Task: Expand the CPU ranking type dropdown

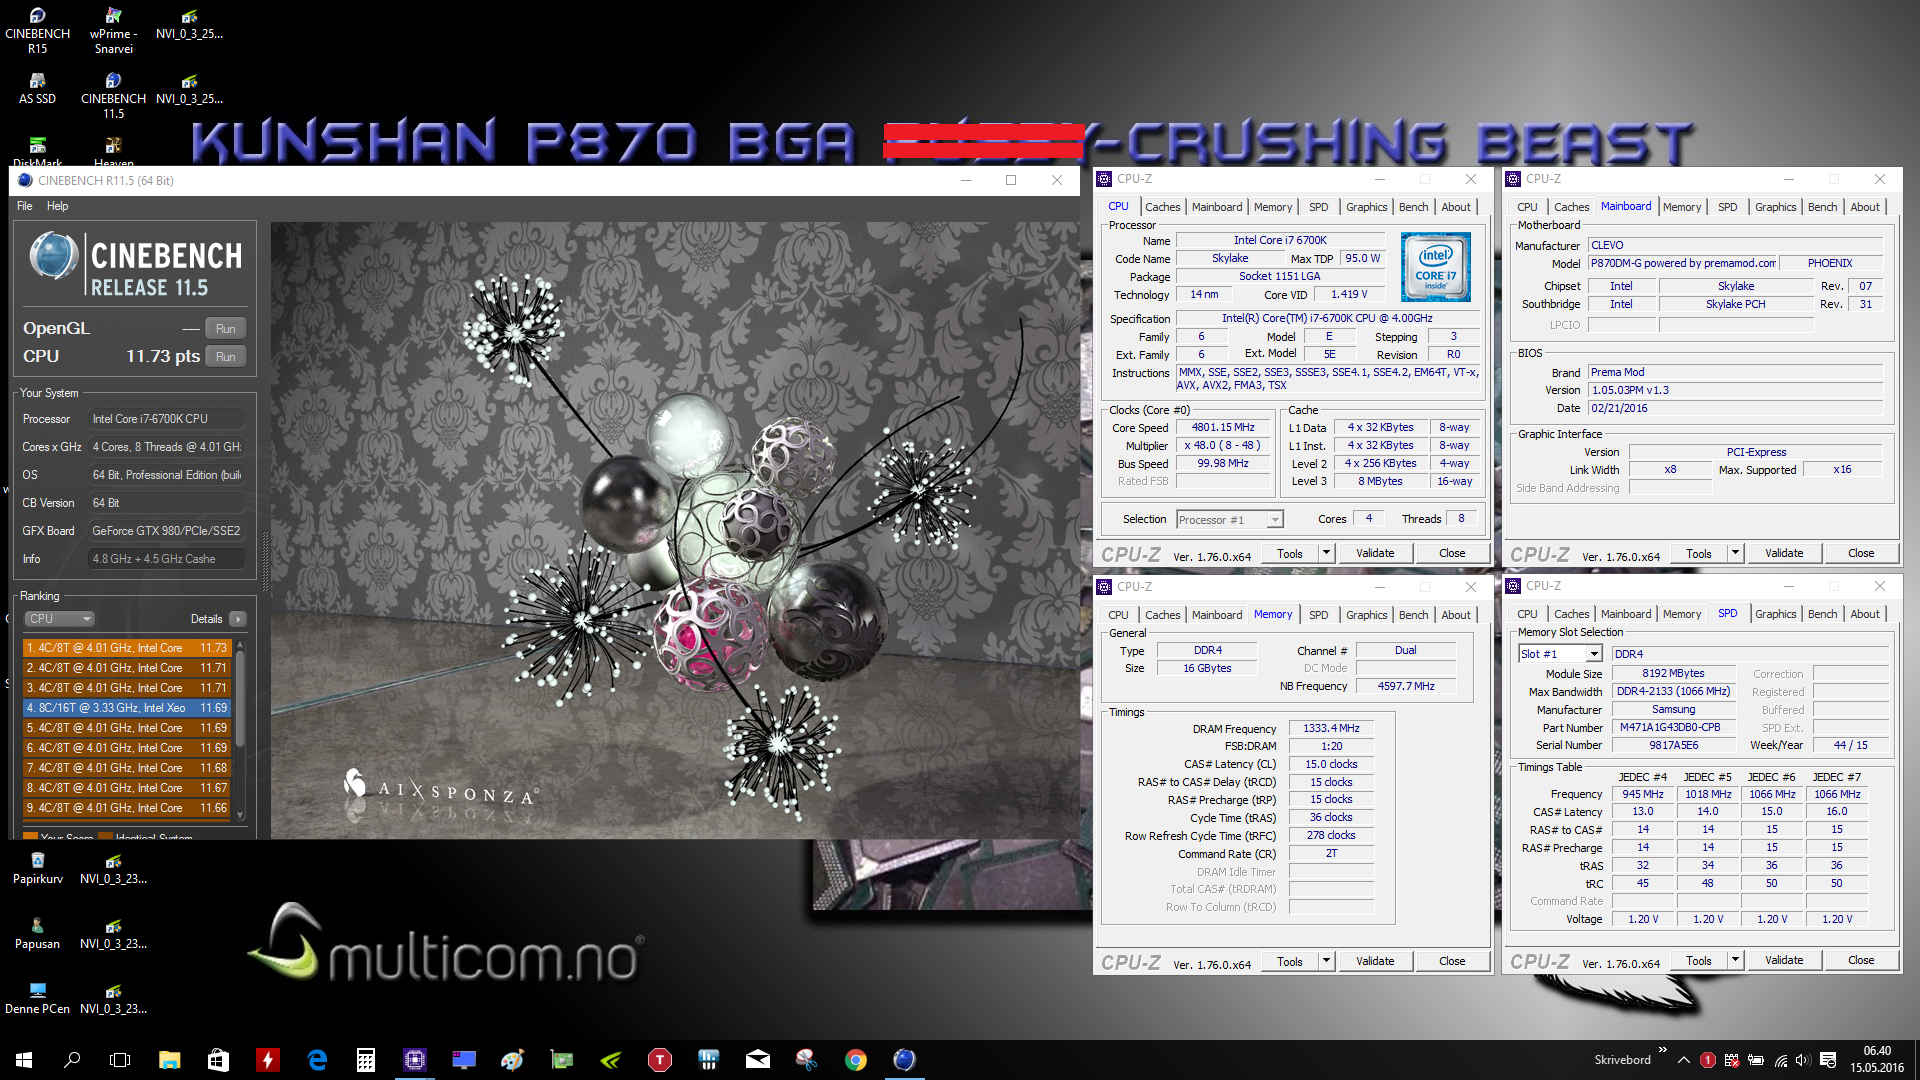Action: tap(59, 619)
